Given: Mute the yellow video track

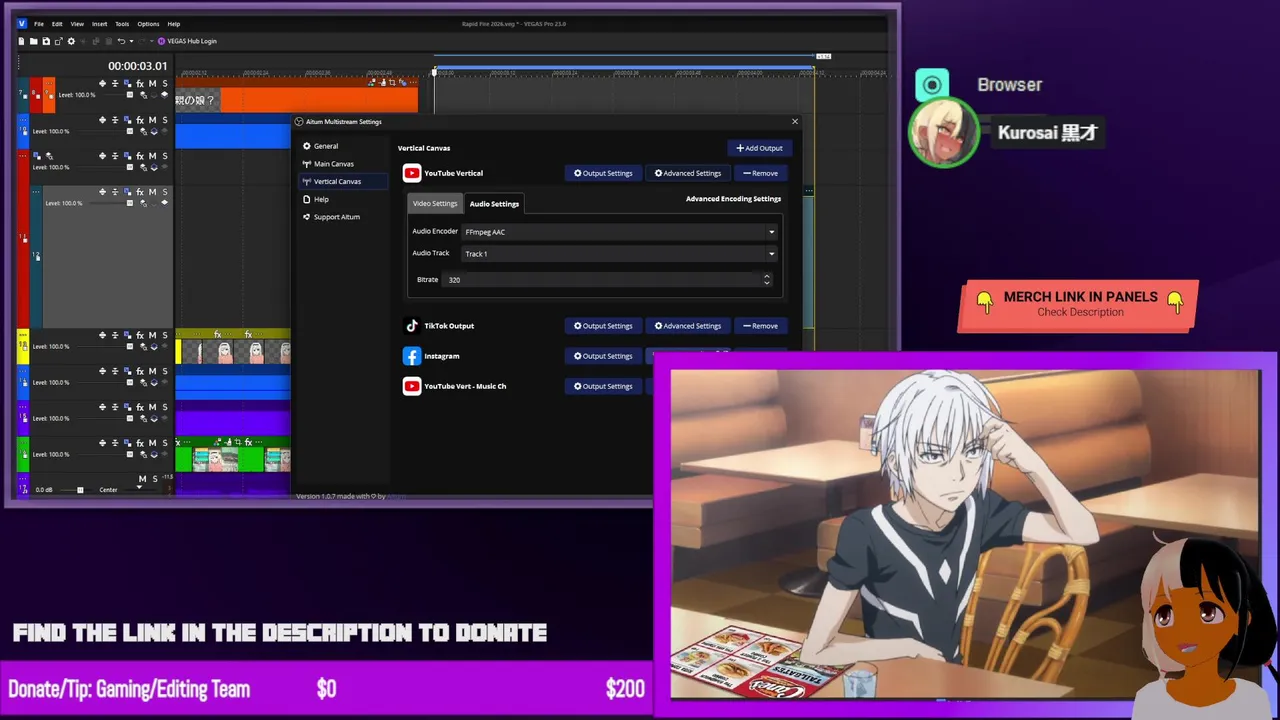Looking at the screenshot, I should [x=152, y=335].
